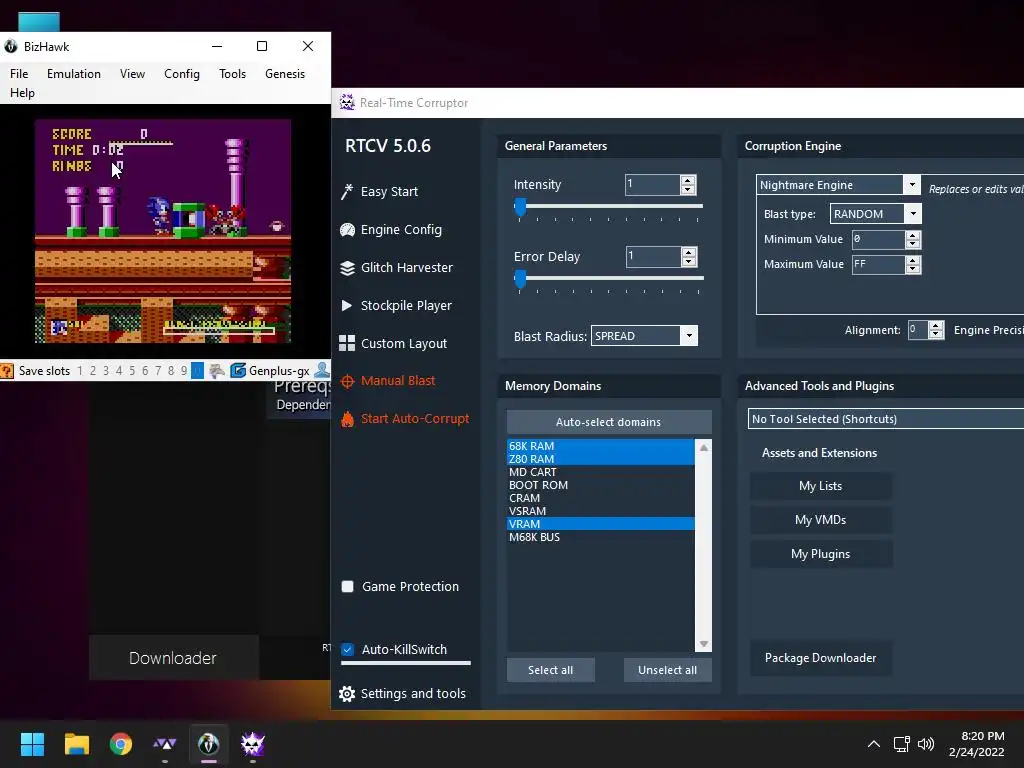Click Unselect all domains button
Image resolution: width=1024 pixels, height=768 pixels.
[667, 670]
